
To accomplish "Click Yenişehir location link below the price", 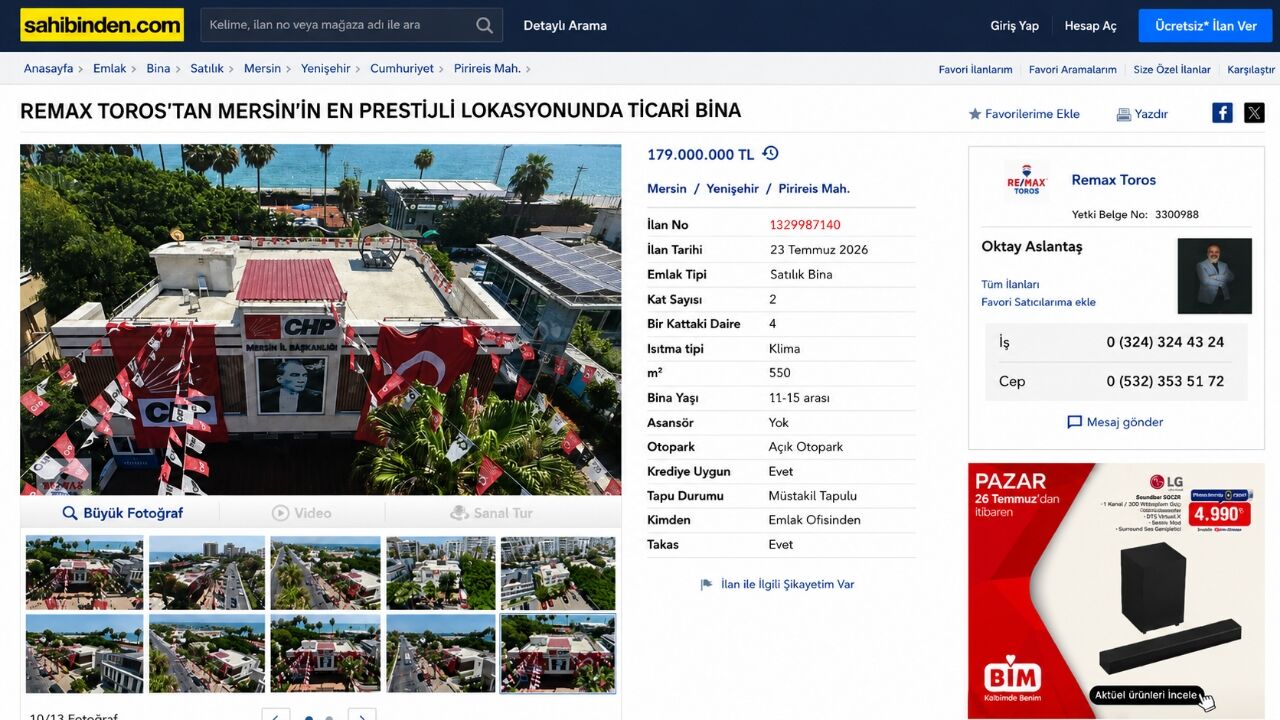I will pos(732,189).
